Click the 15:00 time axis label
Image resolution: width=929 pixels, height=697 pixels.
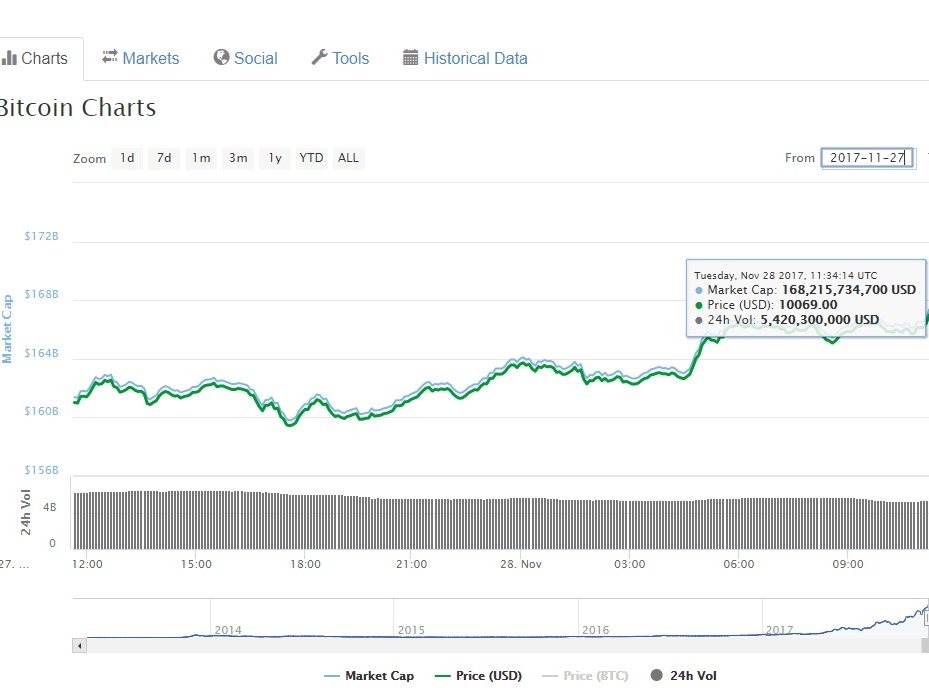click(196, 564)
